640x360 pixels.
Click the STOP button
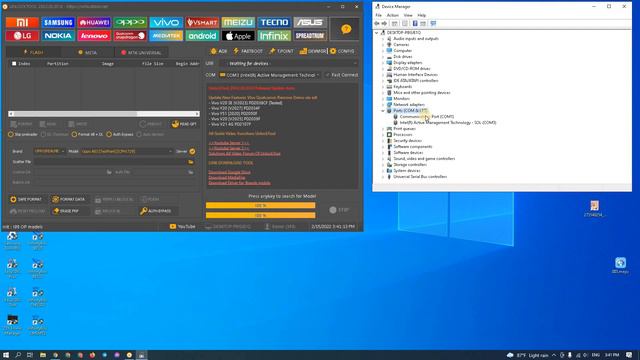[339, 210]
